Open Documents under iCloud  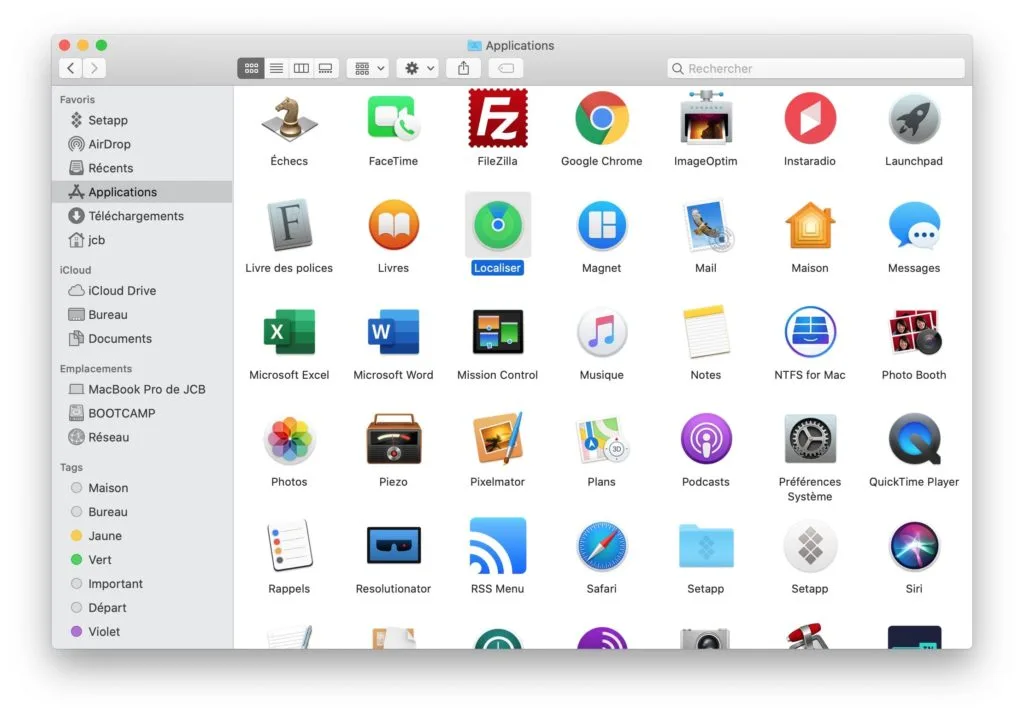coord(142,338)
